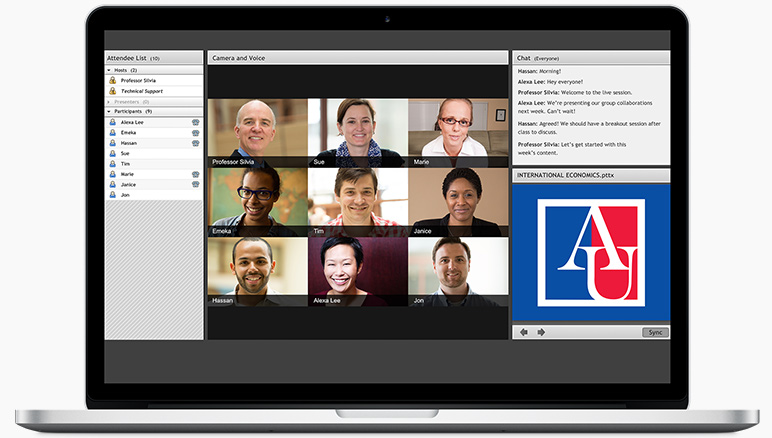This screenshot has height=438, width=772.
Task: Click the Sync button under the slide
Action: tap(655, 332)
